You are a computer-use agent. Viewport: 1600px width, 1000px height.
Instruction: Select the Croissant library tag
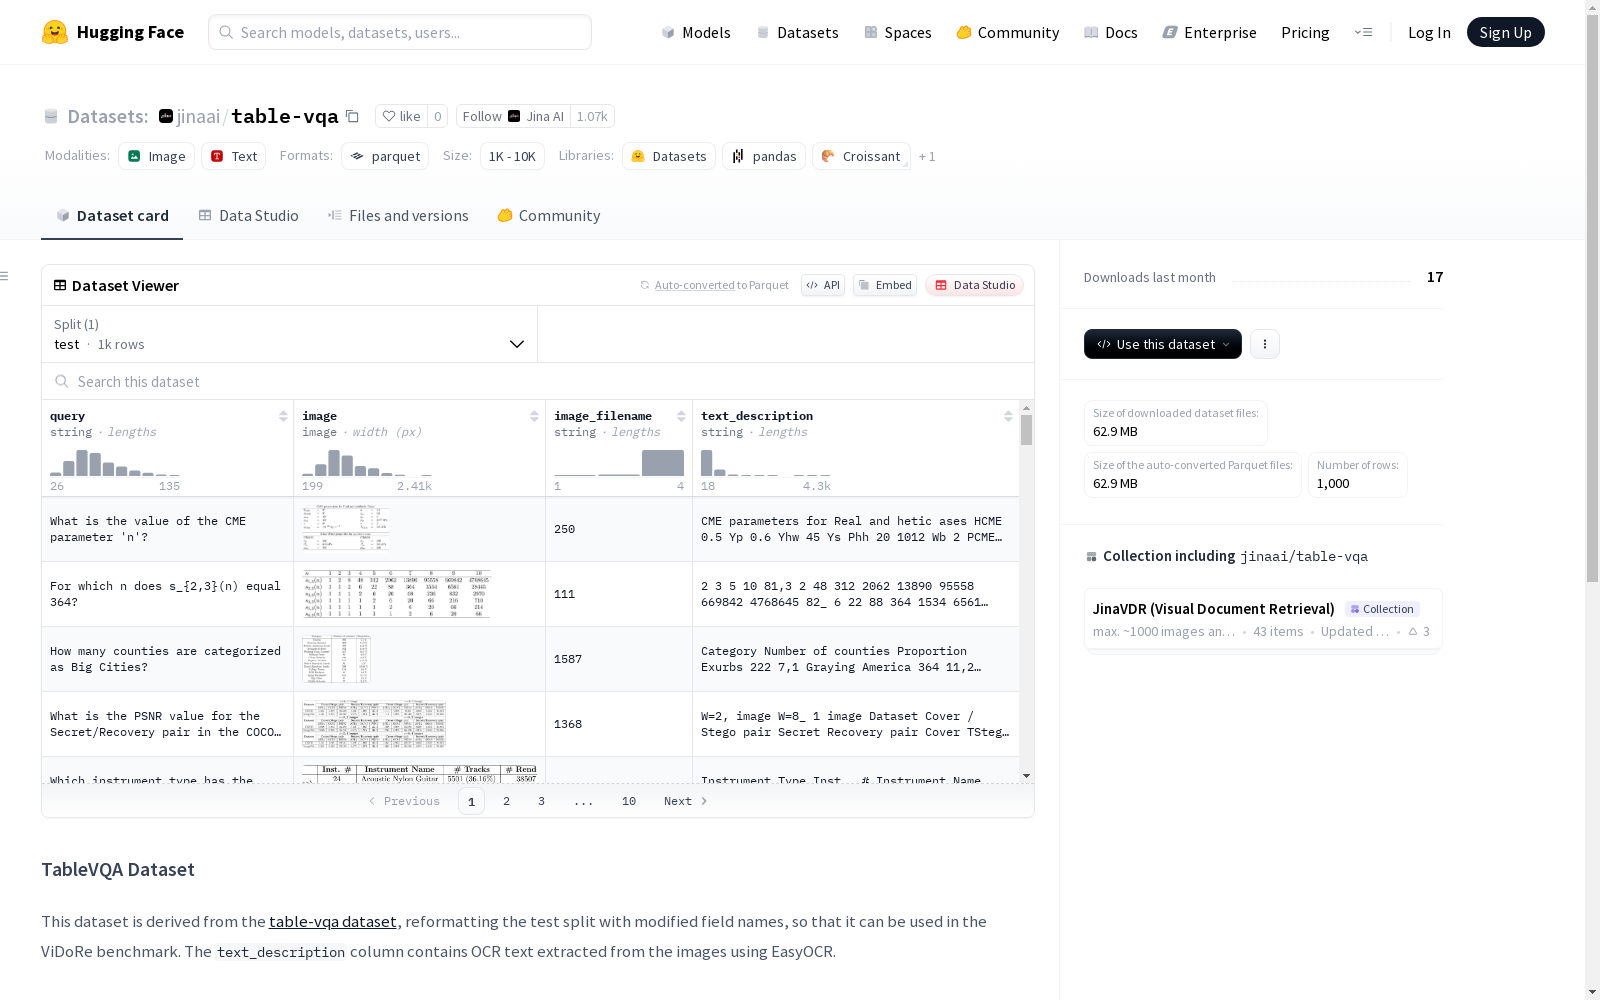[861, 156]
